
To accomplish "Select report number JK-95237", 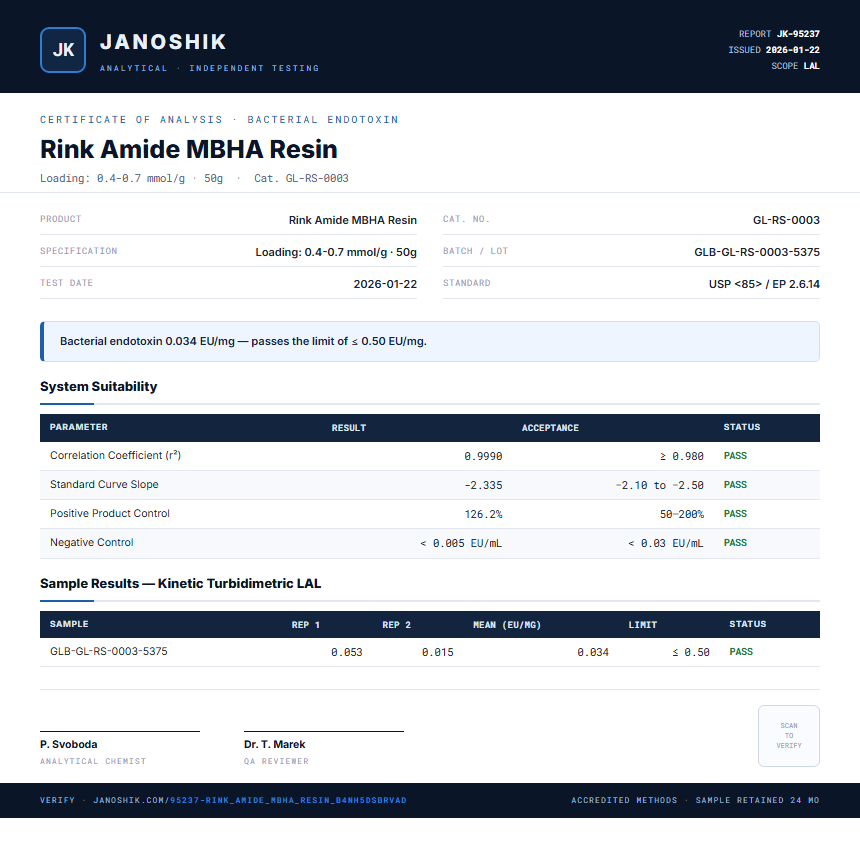I will [x=798, y=34].
